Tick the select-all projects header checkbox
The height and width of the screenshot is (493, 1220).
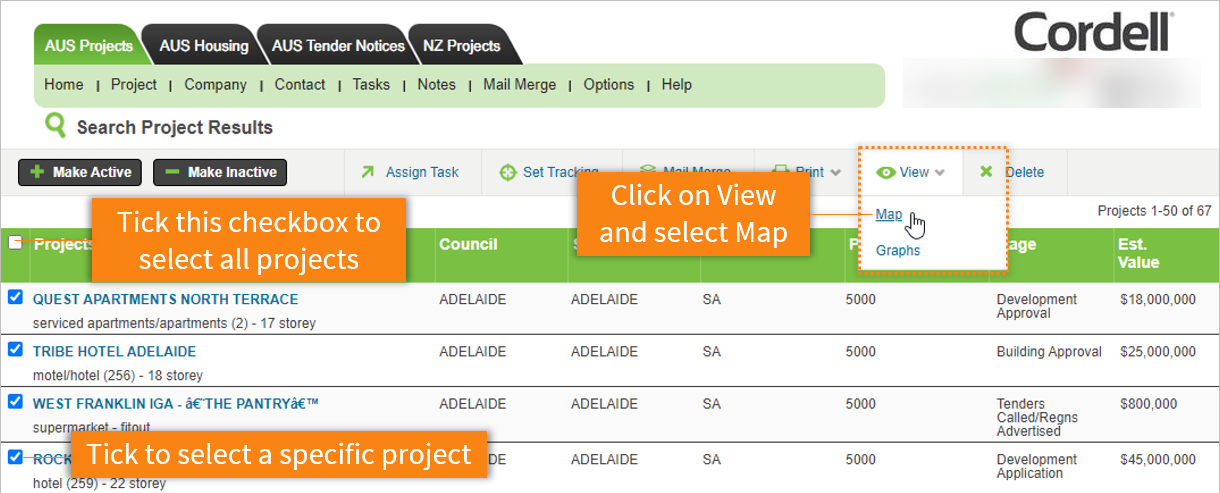[15, 242]
